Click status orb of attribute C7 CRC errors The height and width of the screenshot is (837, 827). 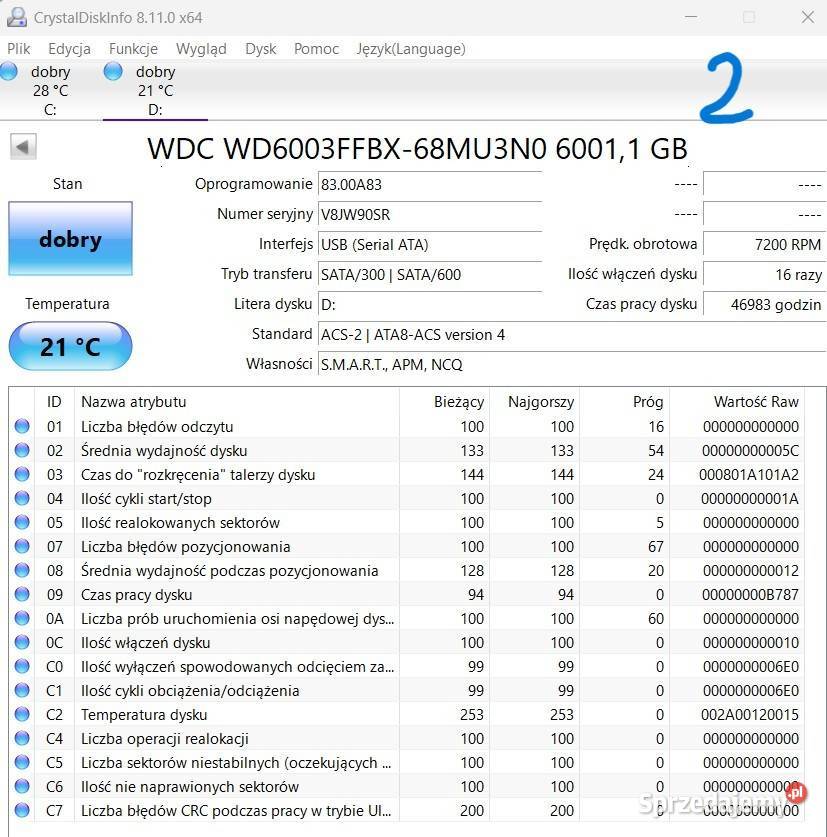point(22,810)
